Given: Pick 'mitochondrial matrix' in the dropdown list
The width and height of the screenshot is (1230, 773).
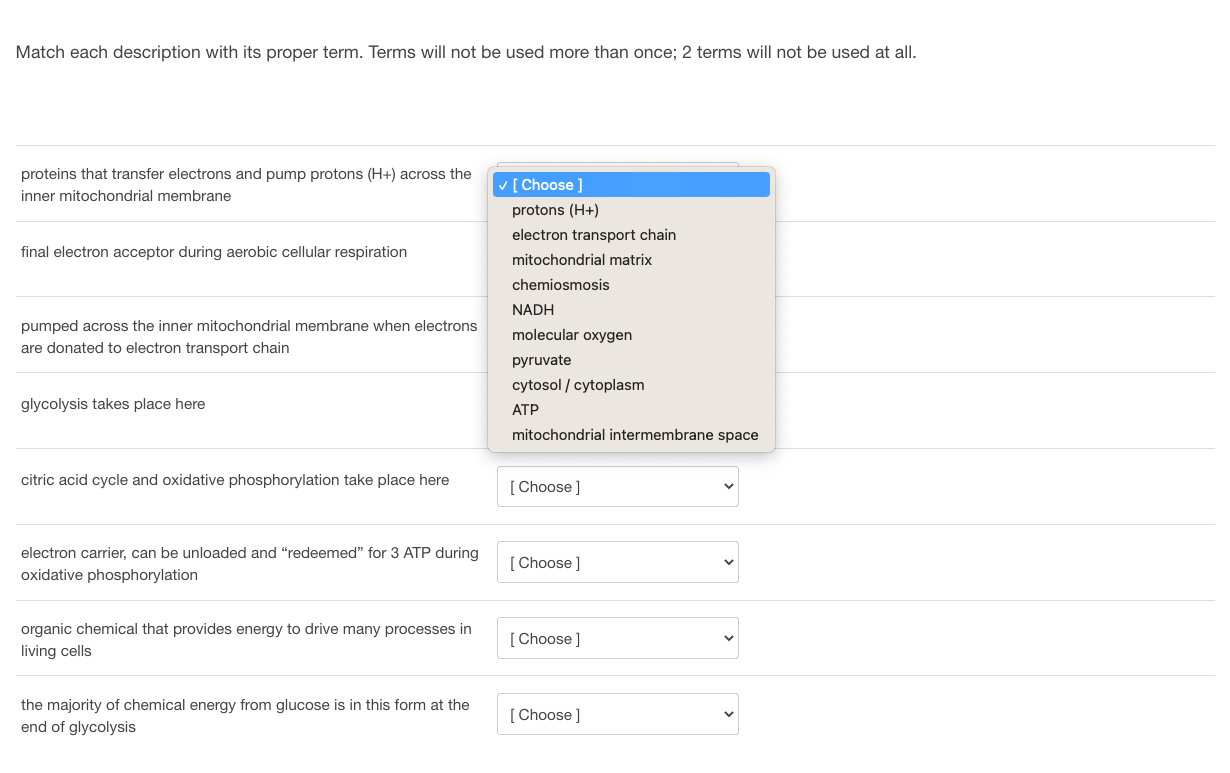Looking at the screenshot, I should (x=582, y=260).
